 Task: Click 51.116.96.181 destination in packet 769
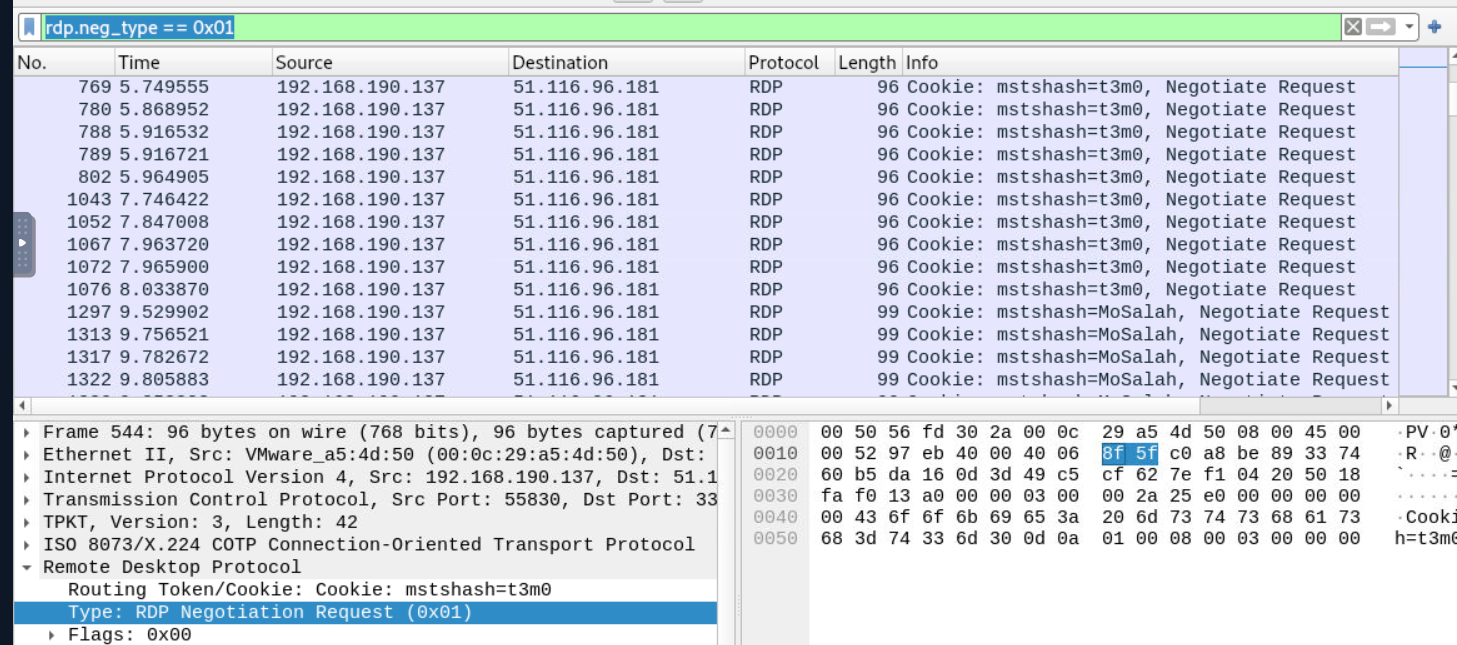click(586, 87)
